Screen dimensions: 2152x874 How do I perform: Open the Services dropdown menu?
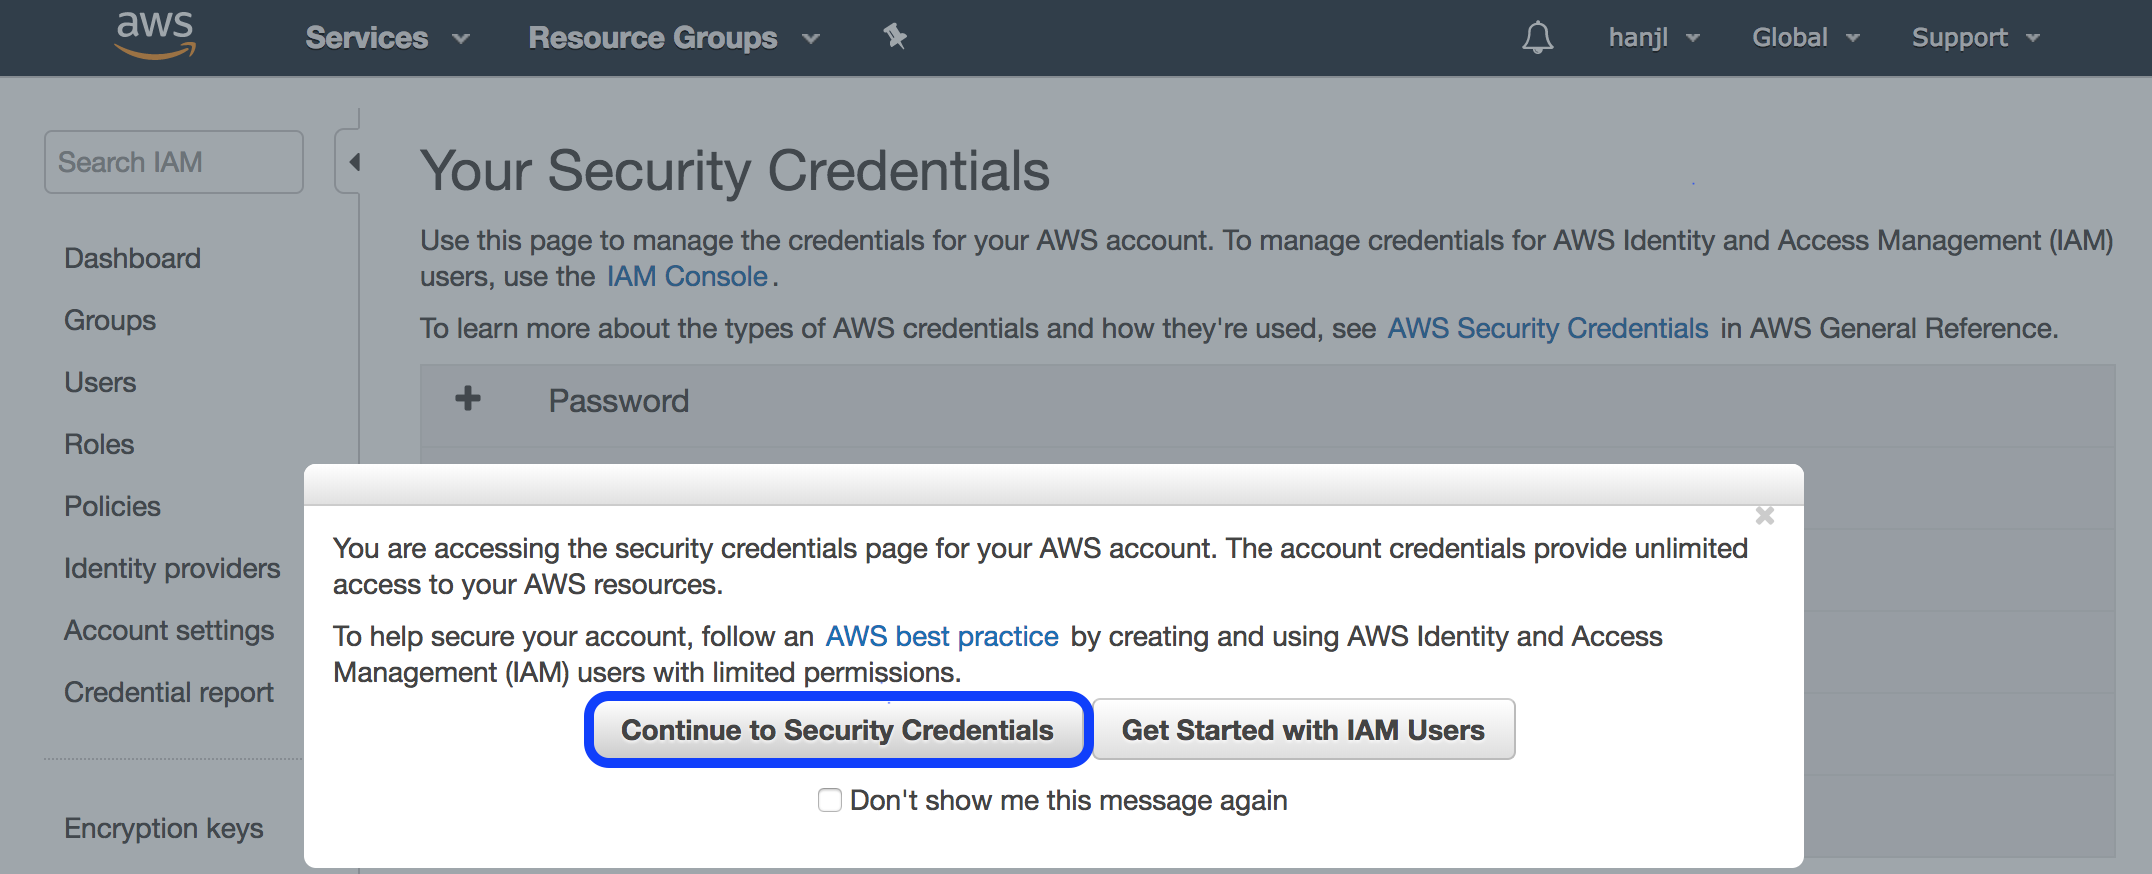coord(386,38)
